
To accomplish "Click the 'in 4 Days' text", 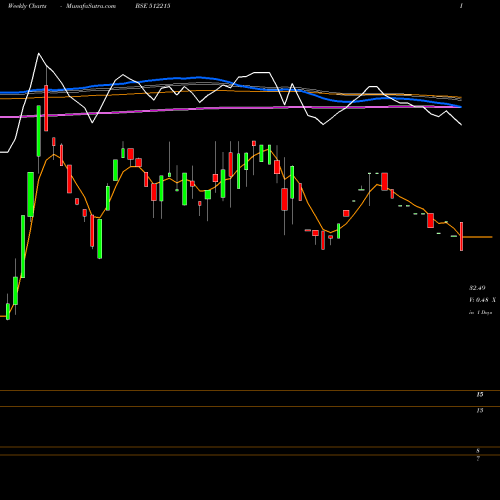I will point(480,313).
